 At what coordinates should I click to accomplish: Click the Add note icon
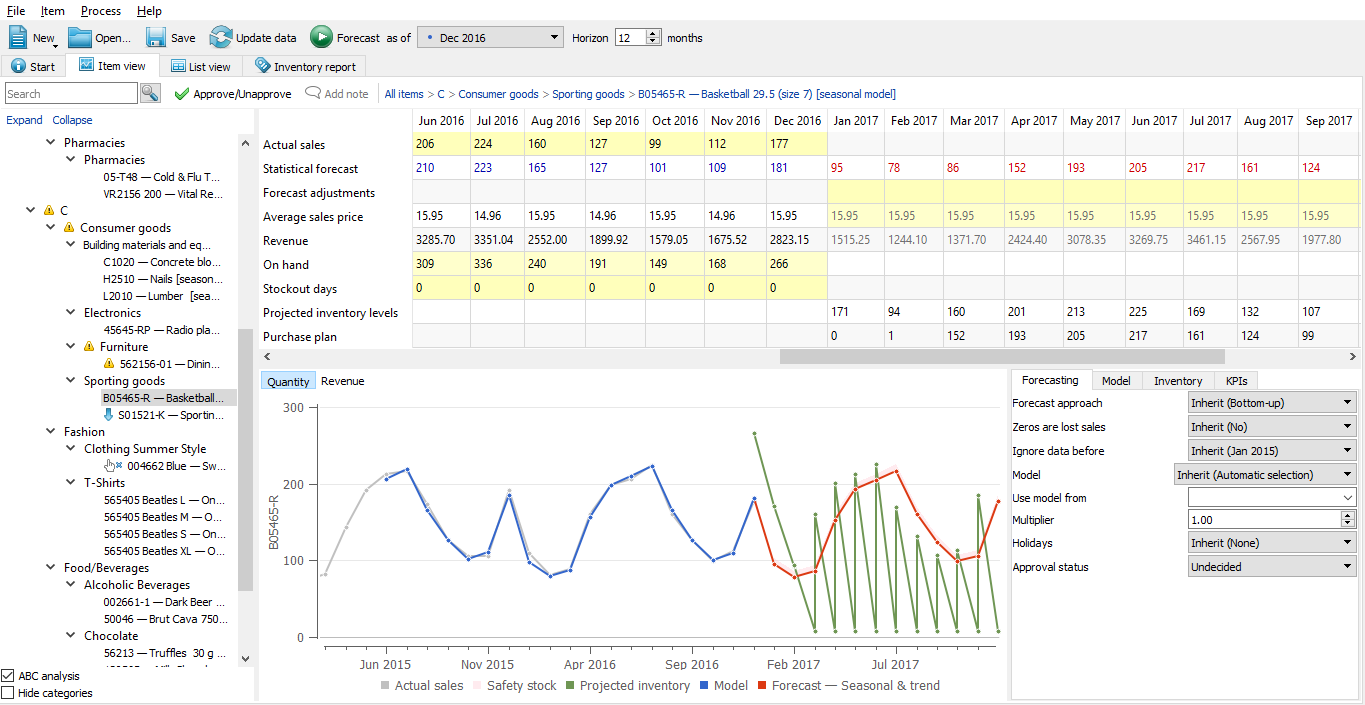click(315, 93)
